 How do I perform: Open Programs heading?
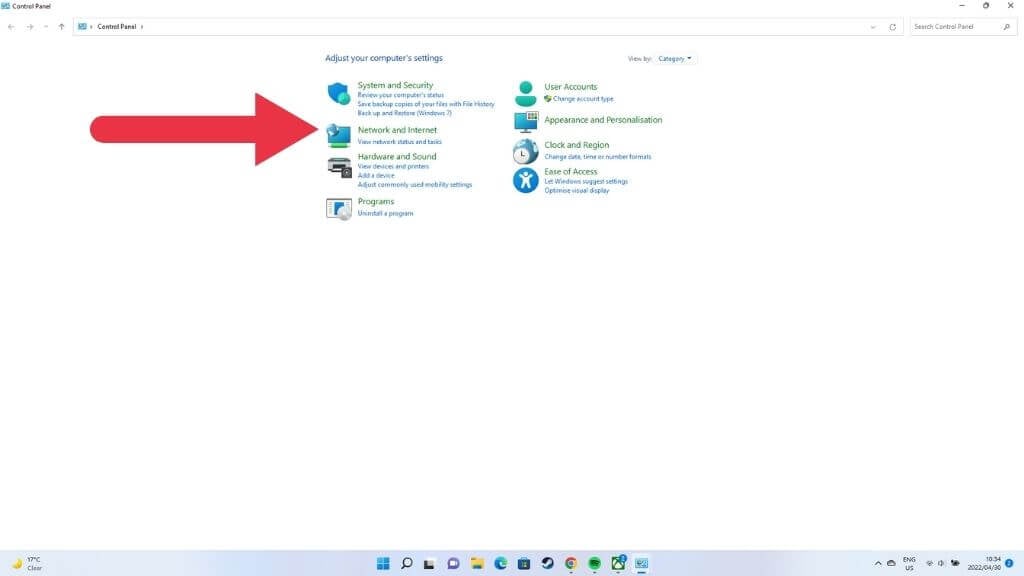376,202
